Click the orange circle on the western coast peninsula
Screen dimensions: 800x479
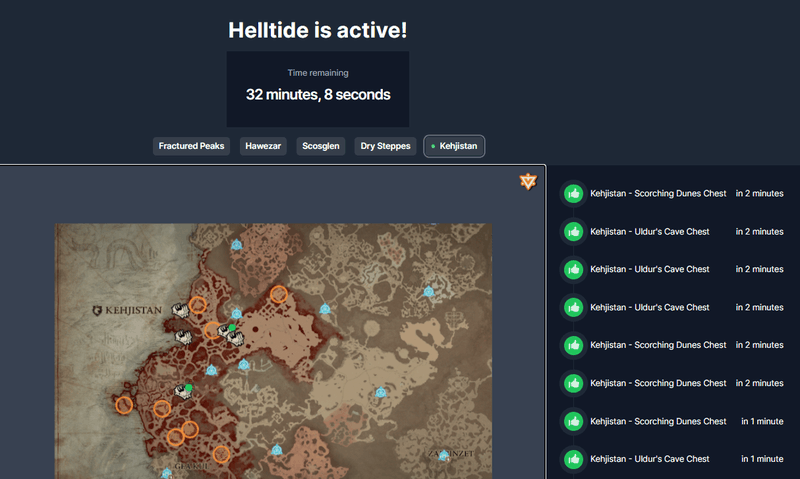(124, 405)
